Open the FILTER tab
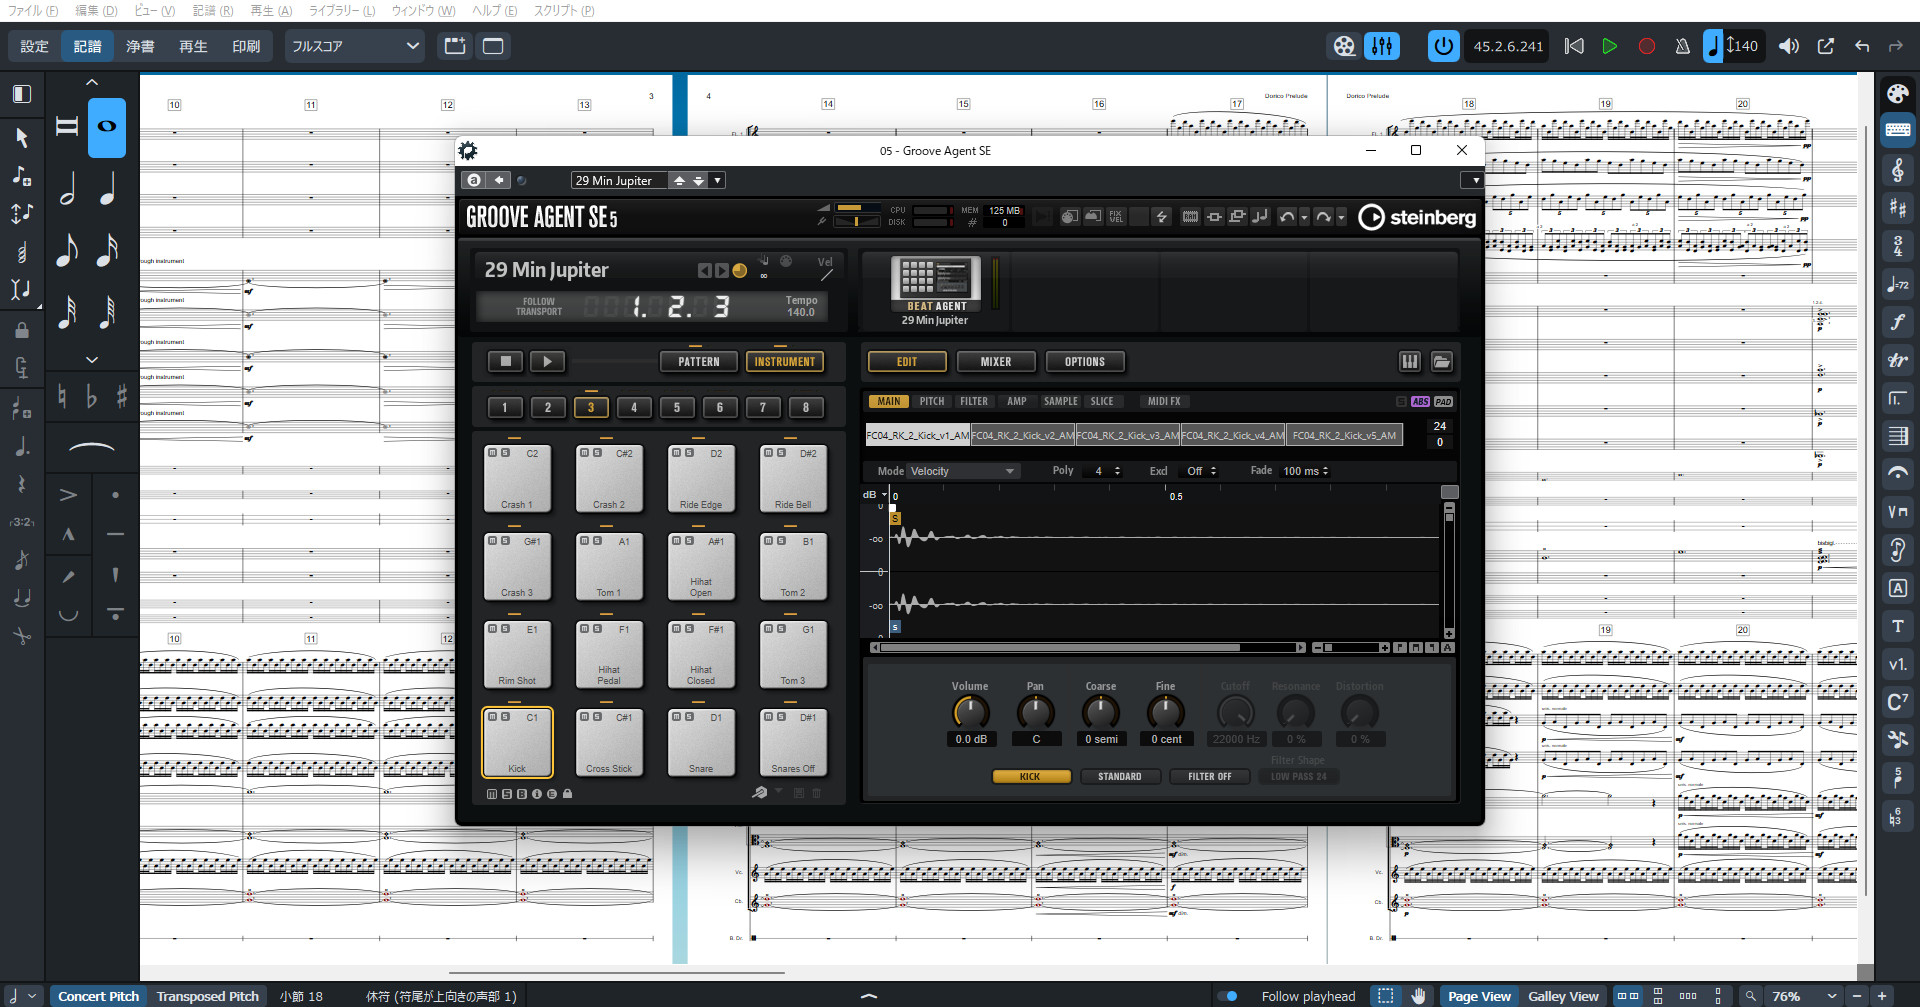 coord(974,401)
